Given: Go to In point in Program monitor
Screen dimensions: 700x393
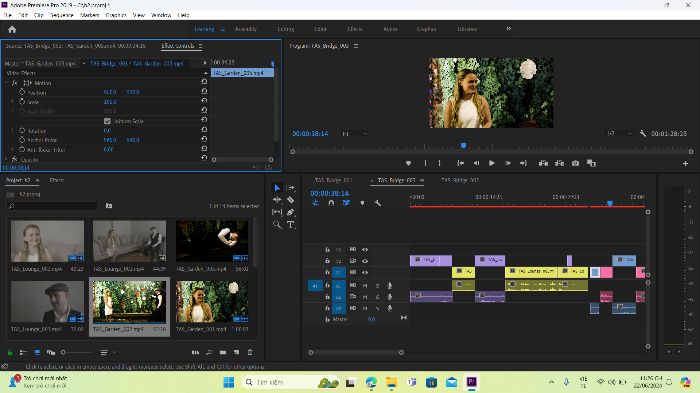Looking at the screenshot, I should (x=460, y=163).
